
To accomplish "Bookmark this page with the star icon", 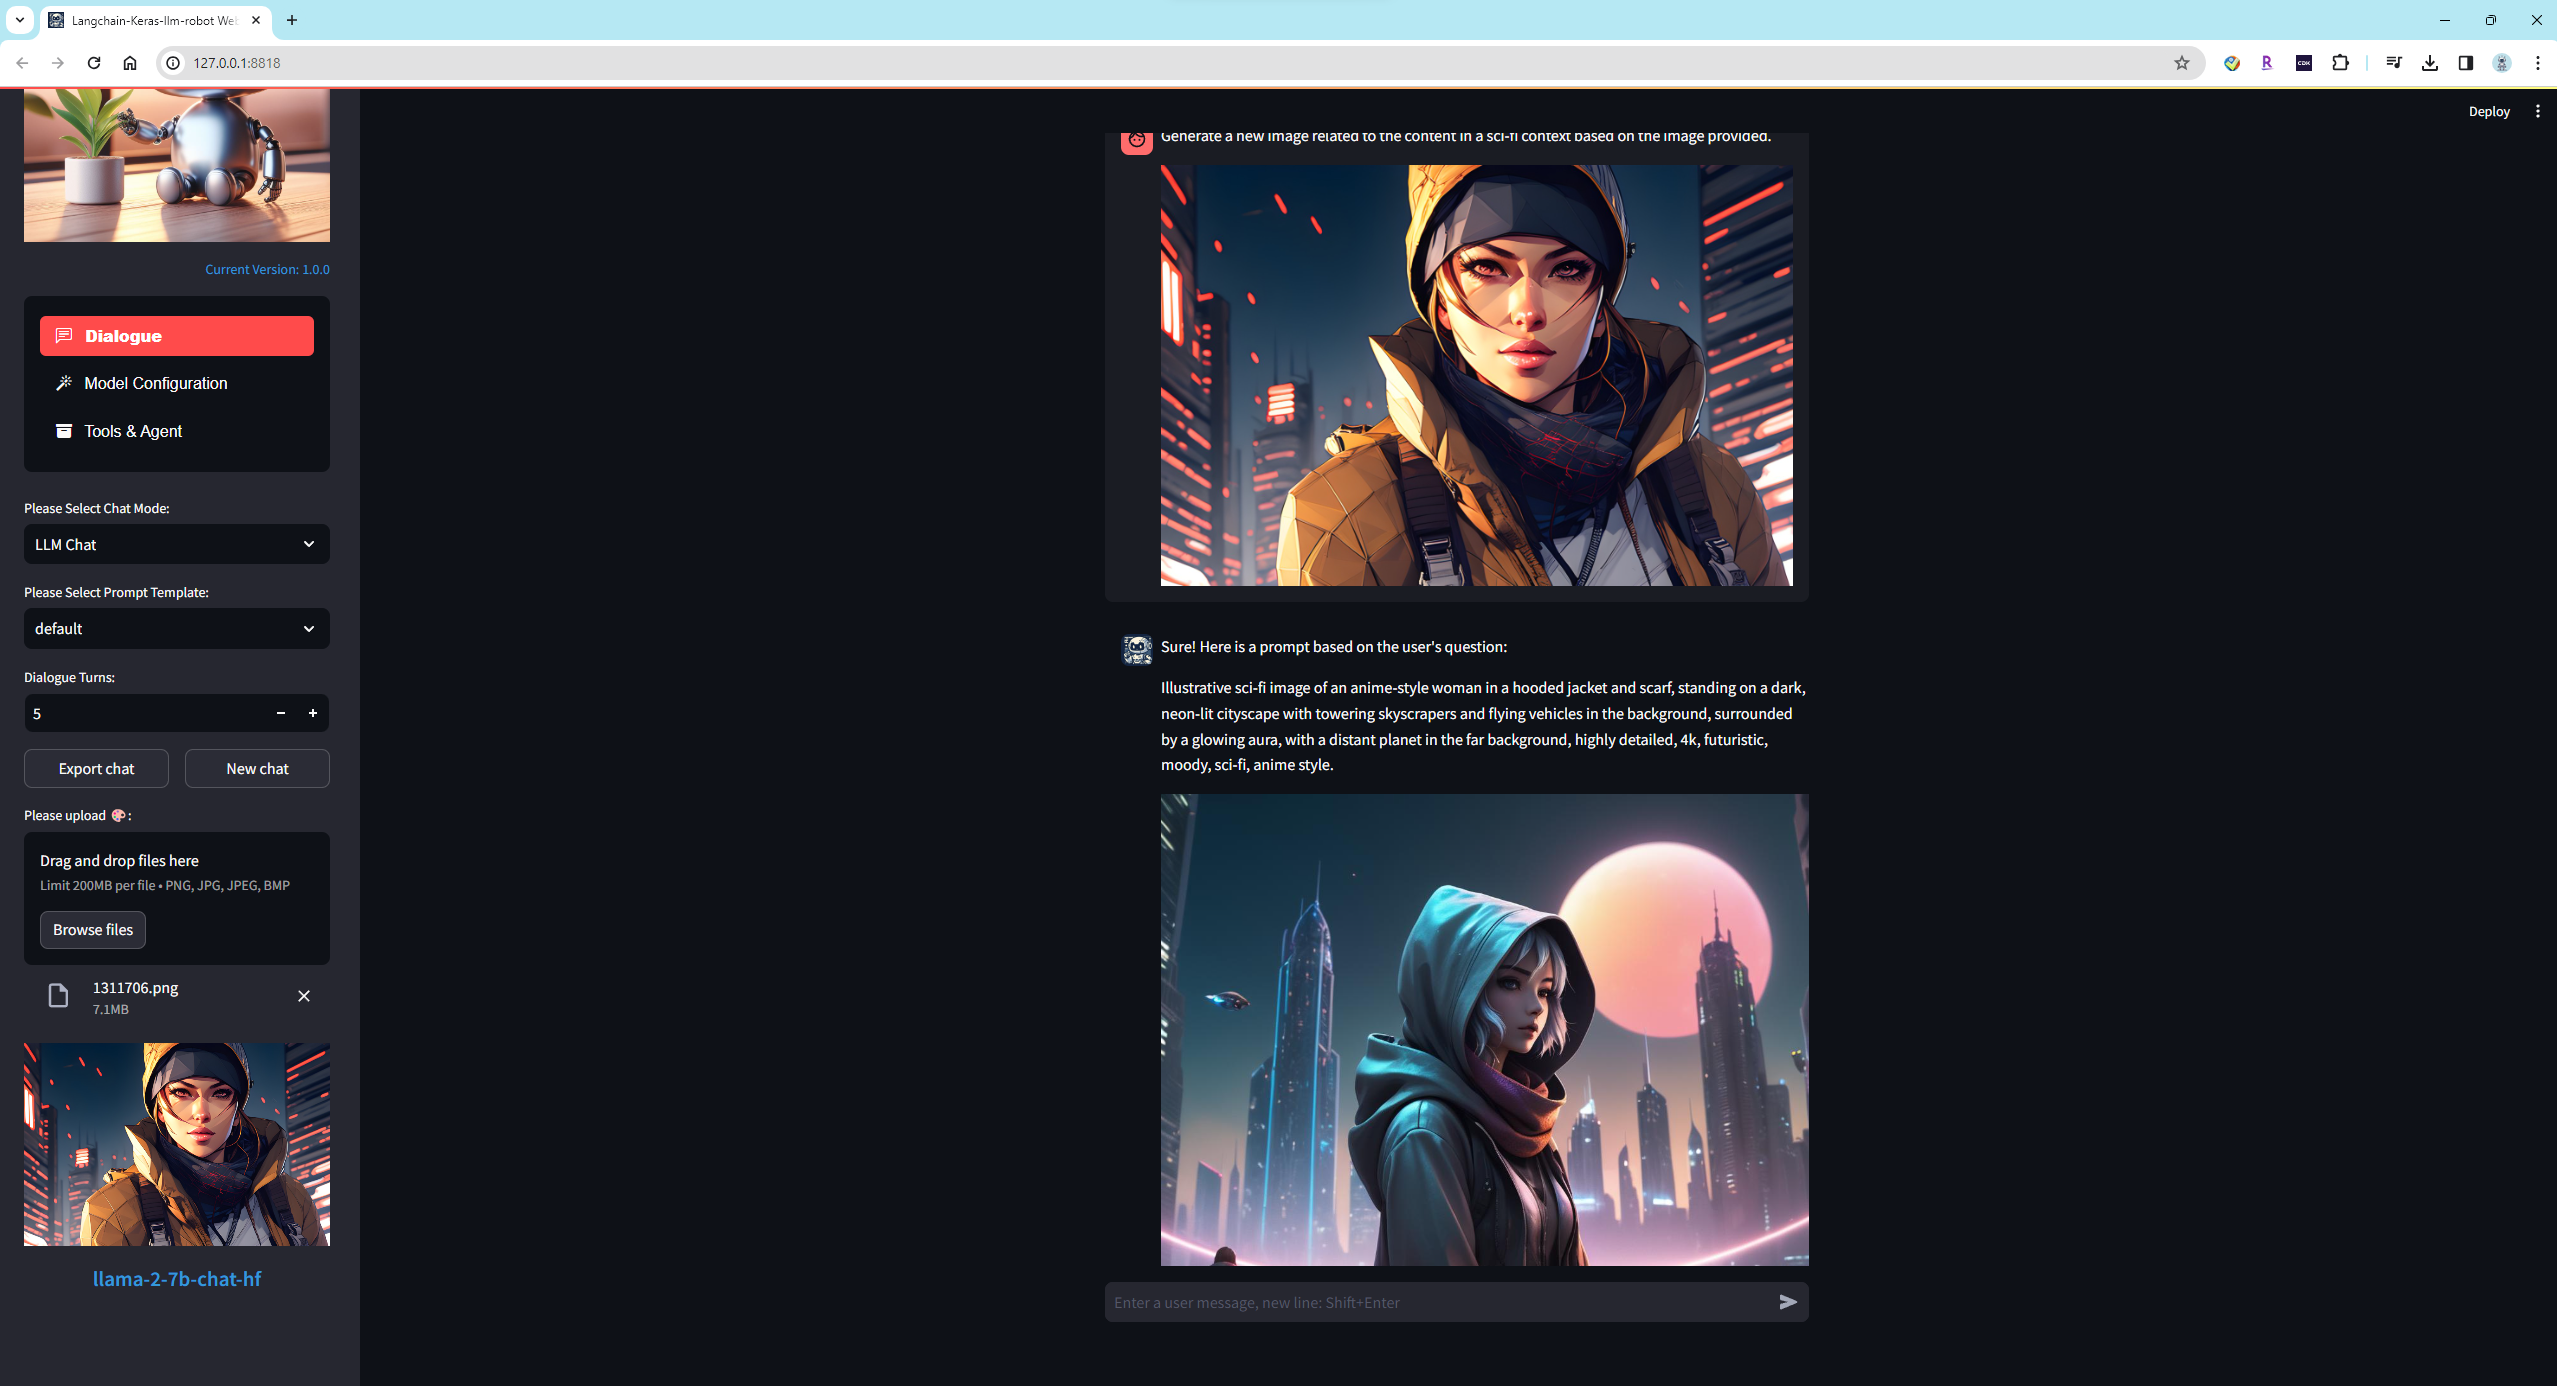I will 2181,63.
